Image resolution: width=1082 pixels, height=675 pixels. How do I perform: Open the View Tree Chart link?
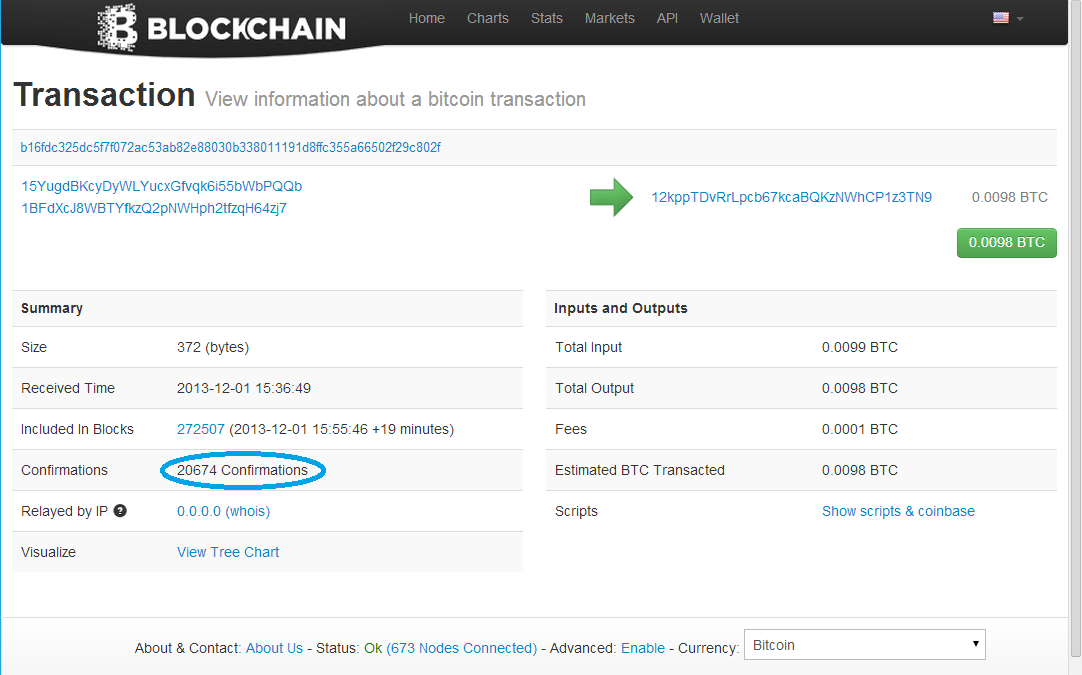pyautogui.click(x=228, y=552)
